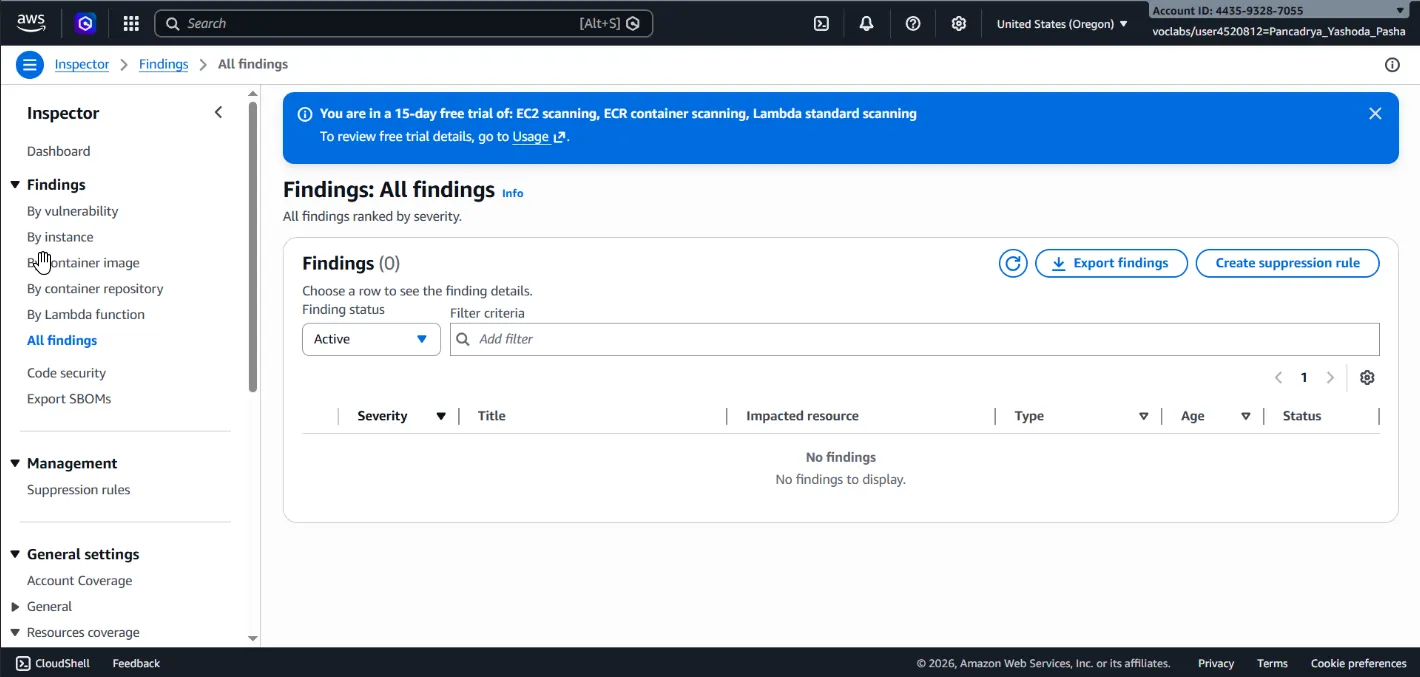Click the AWS console search box
This screenshot has width=1420, height=677.
pos(403,23)
